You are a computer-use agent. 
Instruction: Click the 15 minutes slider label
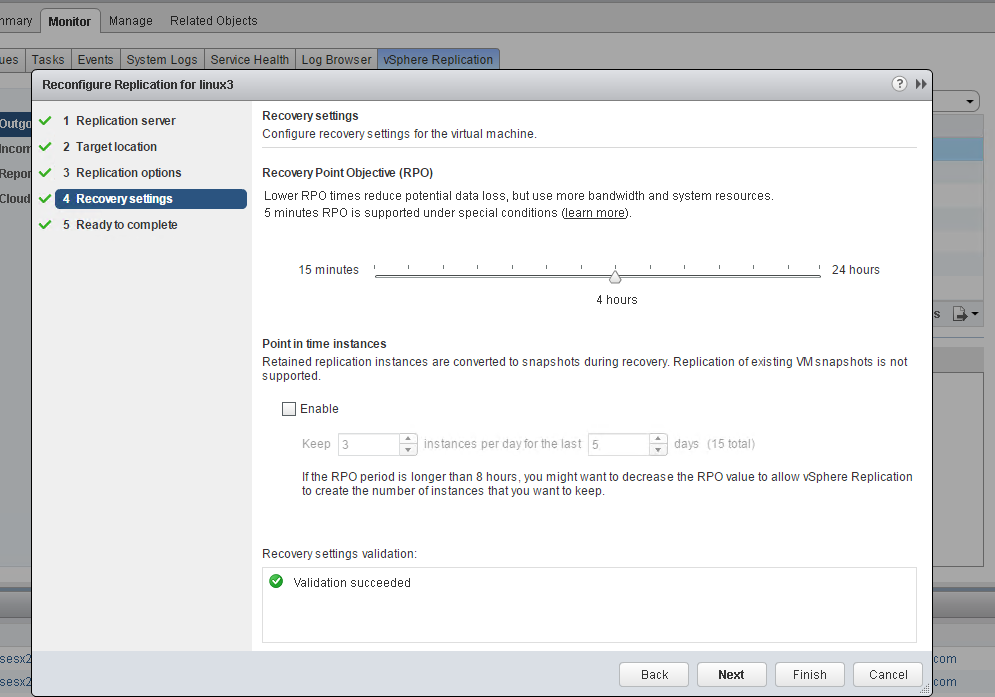pyautogui.click(x=329, y=270)
